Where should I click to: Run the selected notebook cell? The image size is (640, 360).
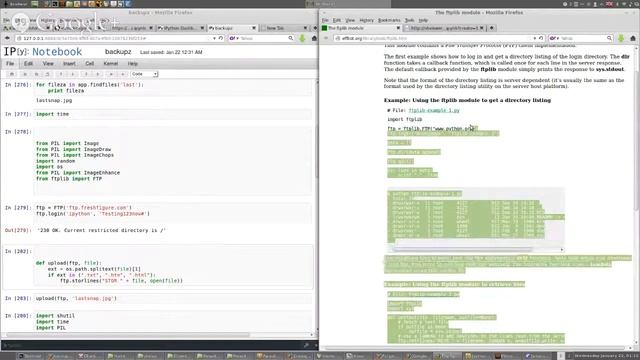tap(111, 74)
